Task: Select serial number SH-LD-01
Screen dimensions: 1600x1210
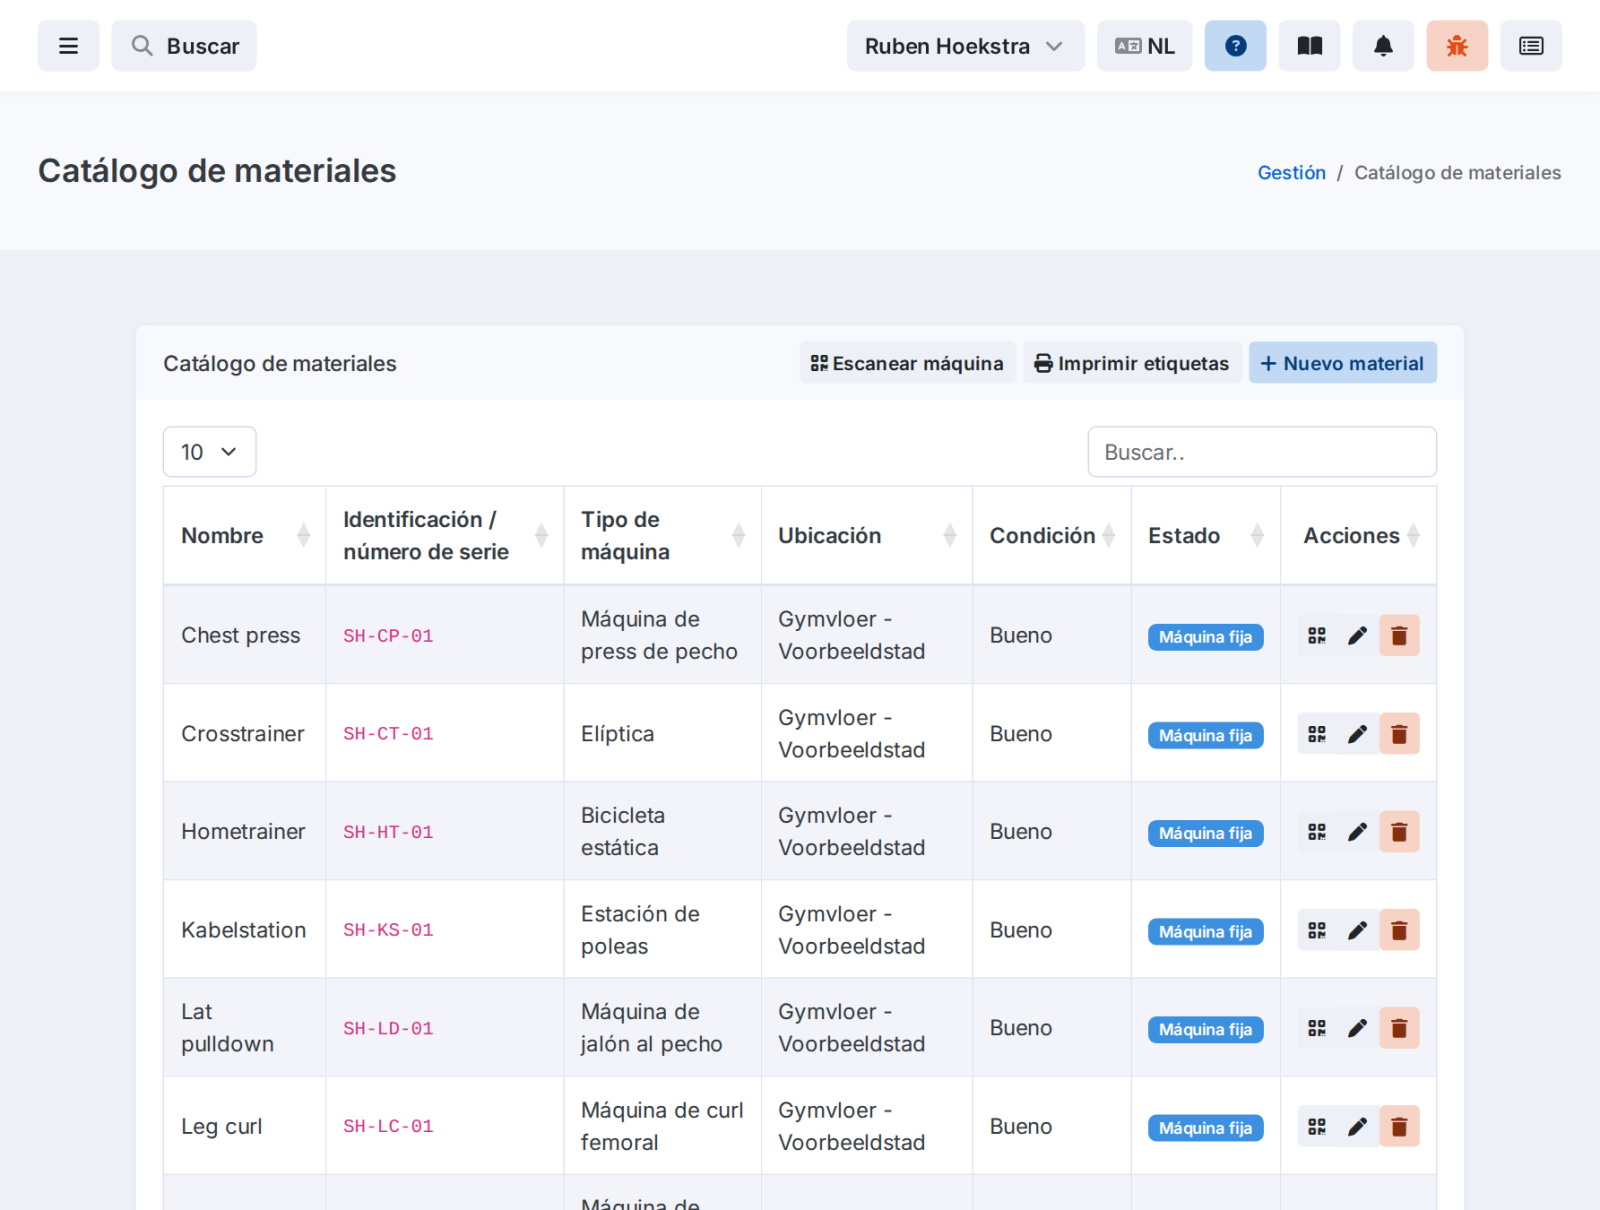Action: pyautogui.click(x=388, y=1029)
